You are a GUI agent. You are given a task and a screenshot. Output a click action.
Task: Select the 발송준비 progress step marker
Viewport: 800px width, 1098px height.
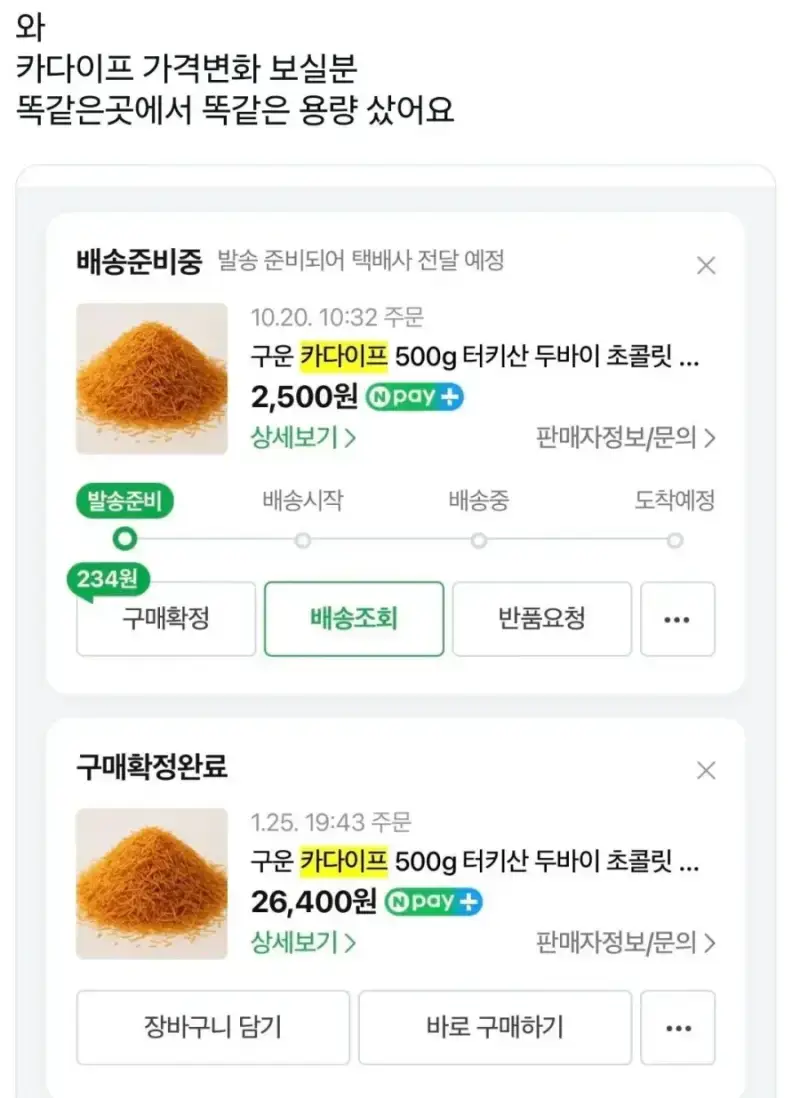[125, 539]
